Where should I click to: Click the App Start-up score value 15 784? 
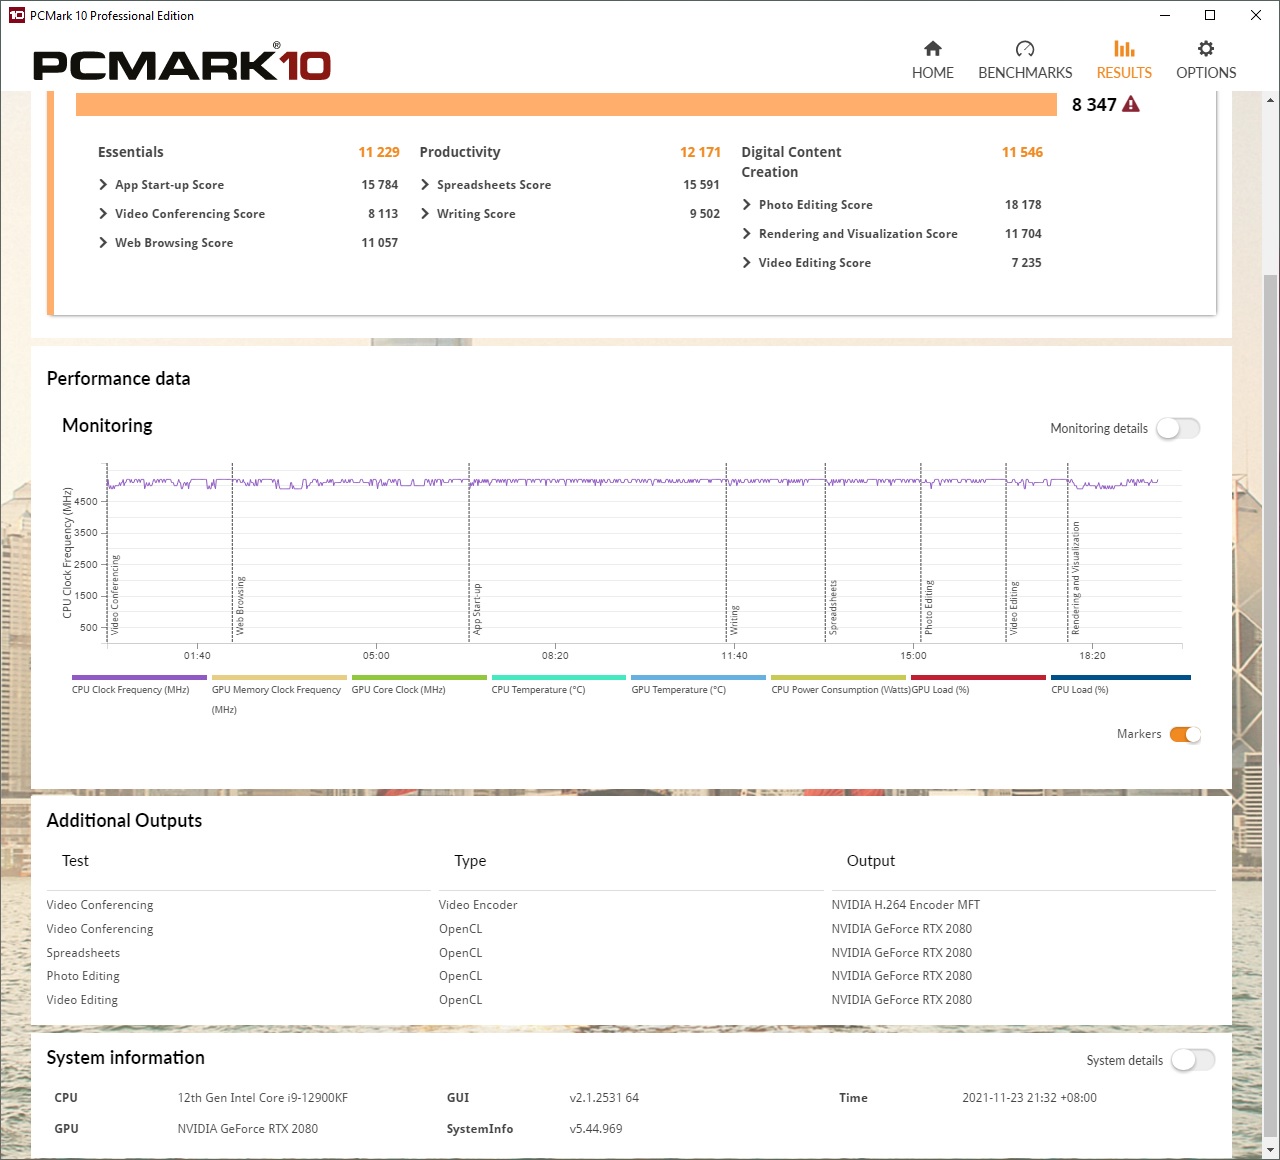380,185
